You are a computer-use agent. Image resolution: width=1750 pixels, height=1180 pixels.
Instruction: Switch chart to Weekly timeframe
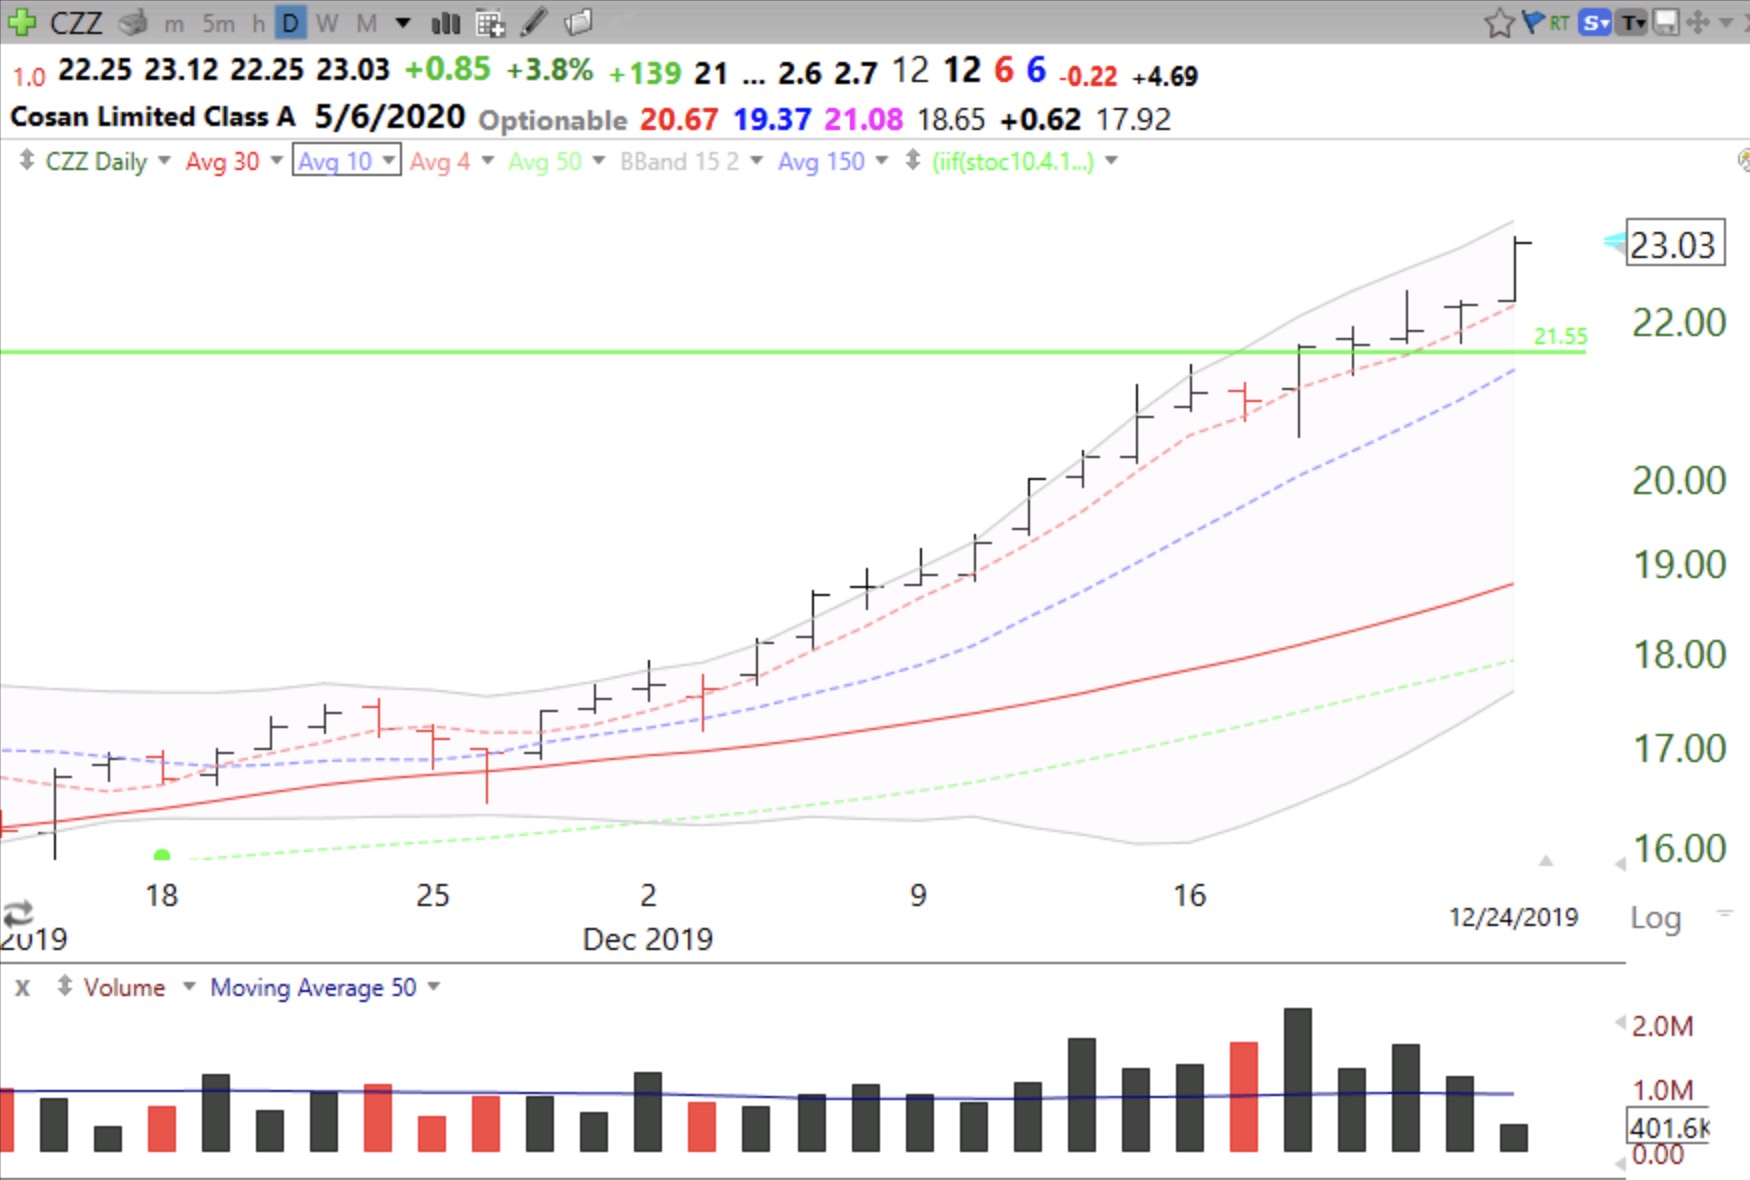327,22
